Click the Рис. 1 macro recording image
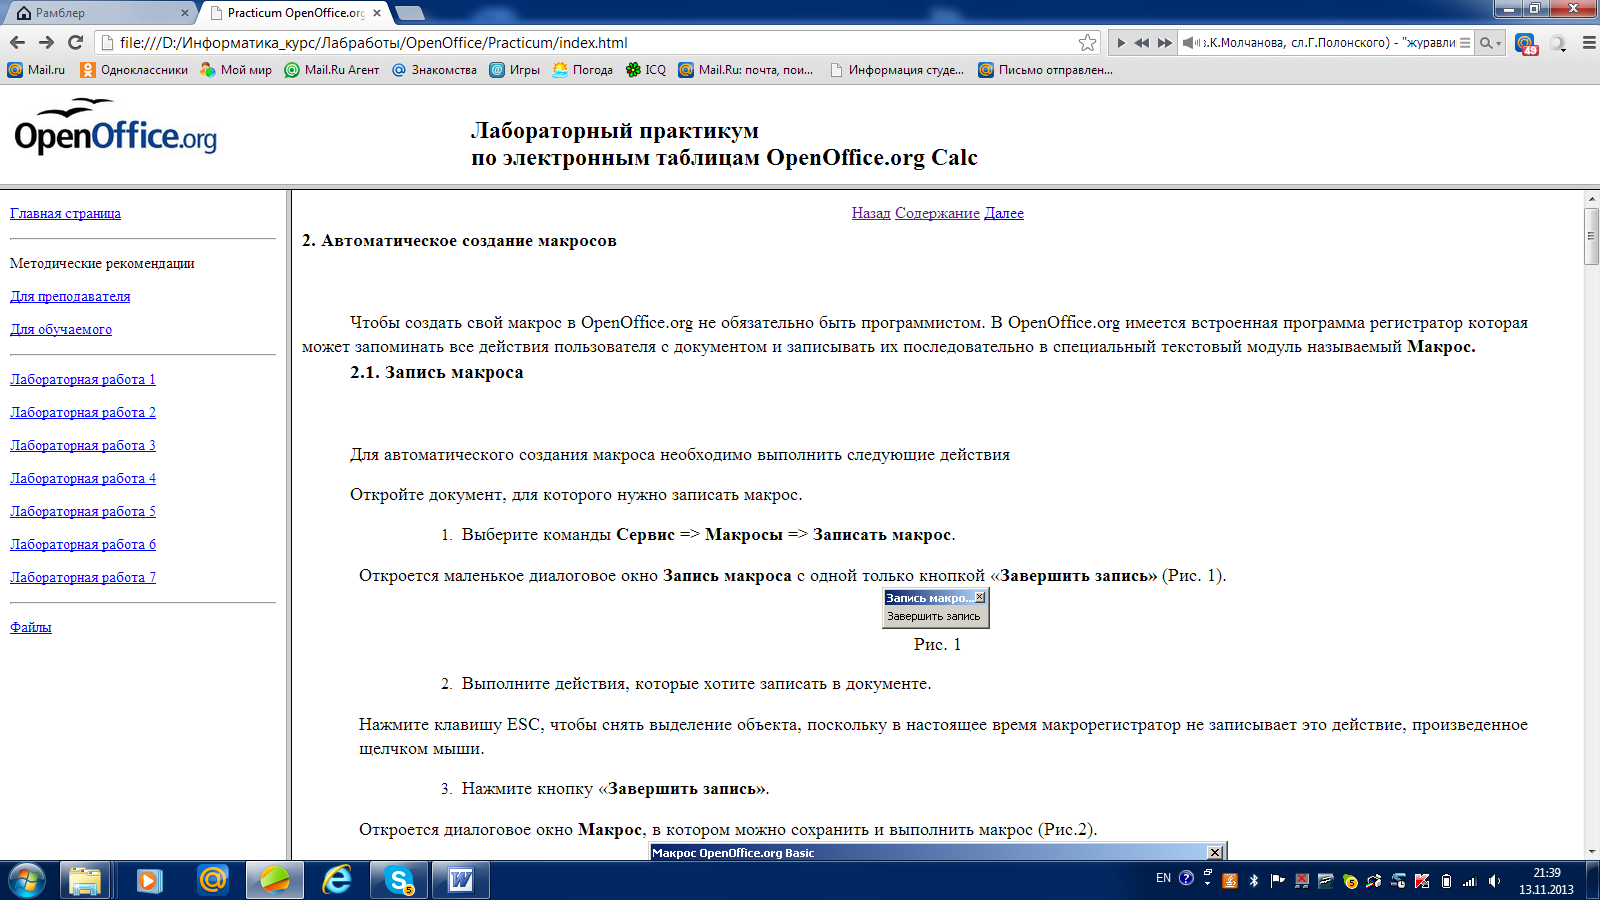1600x900 pixels. click(x=936, y=608)
